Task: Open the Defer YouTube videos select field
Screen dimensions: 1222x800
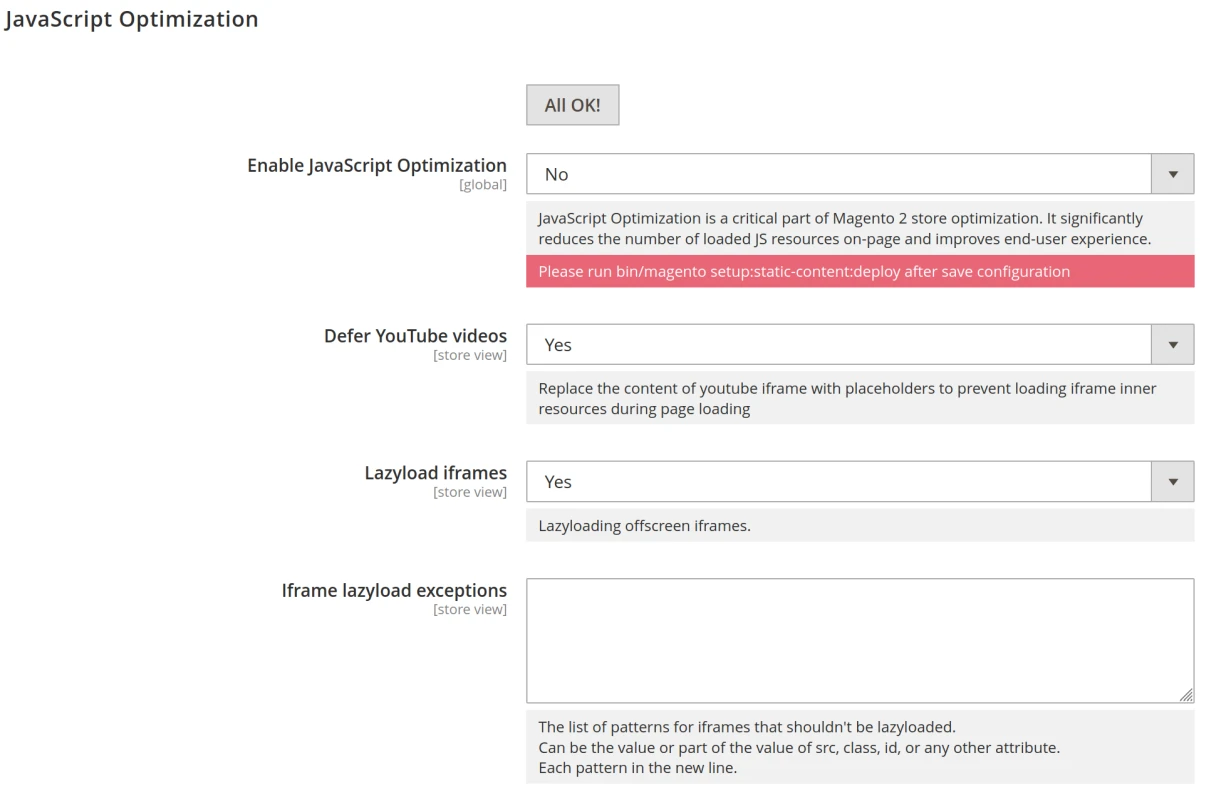Action: pos(840,345)
